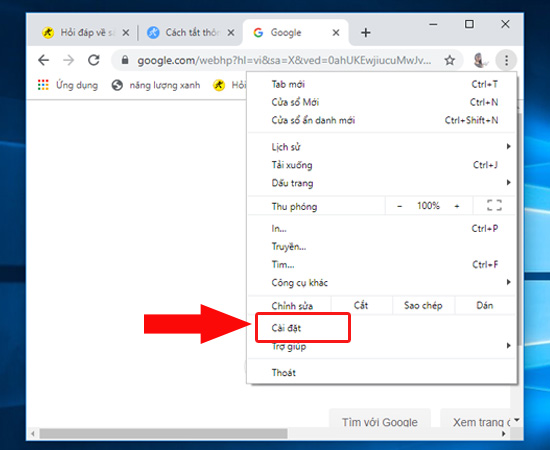The height and width of the screenshot is (450, 550).
Task: Click the Tìm với Google button
Action: (380, 422)
